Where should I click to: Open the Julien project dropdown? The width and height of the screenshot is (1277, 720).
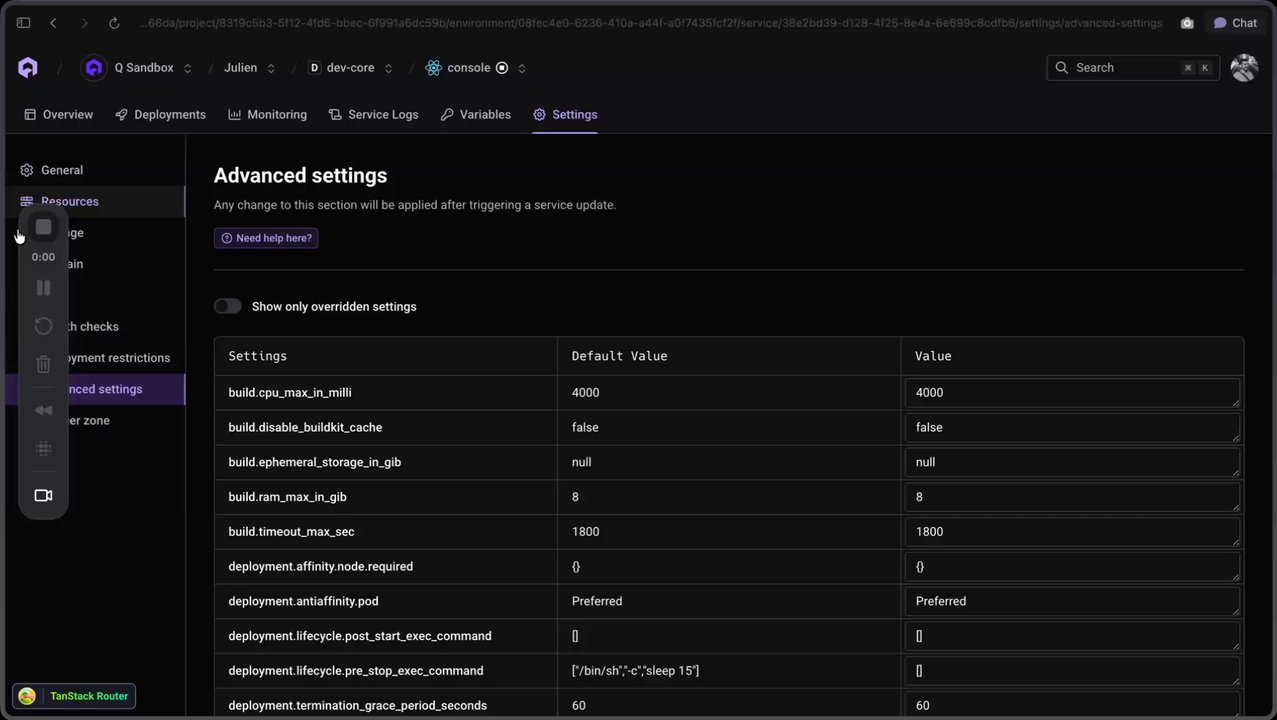point(271,68)
